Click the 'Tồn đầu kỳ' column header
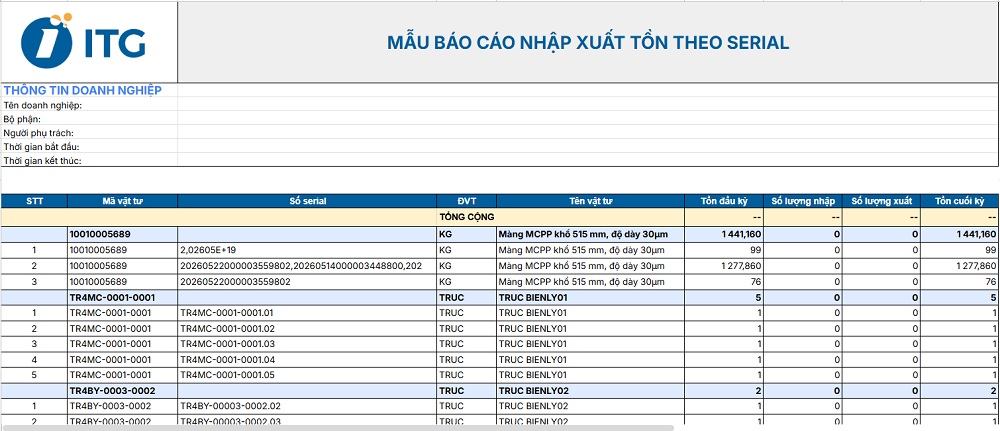The image size is (1000, 431). [x=724, y=201]
